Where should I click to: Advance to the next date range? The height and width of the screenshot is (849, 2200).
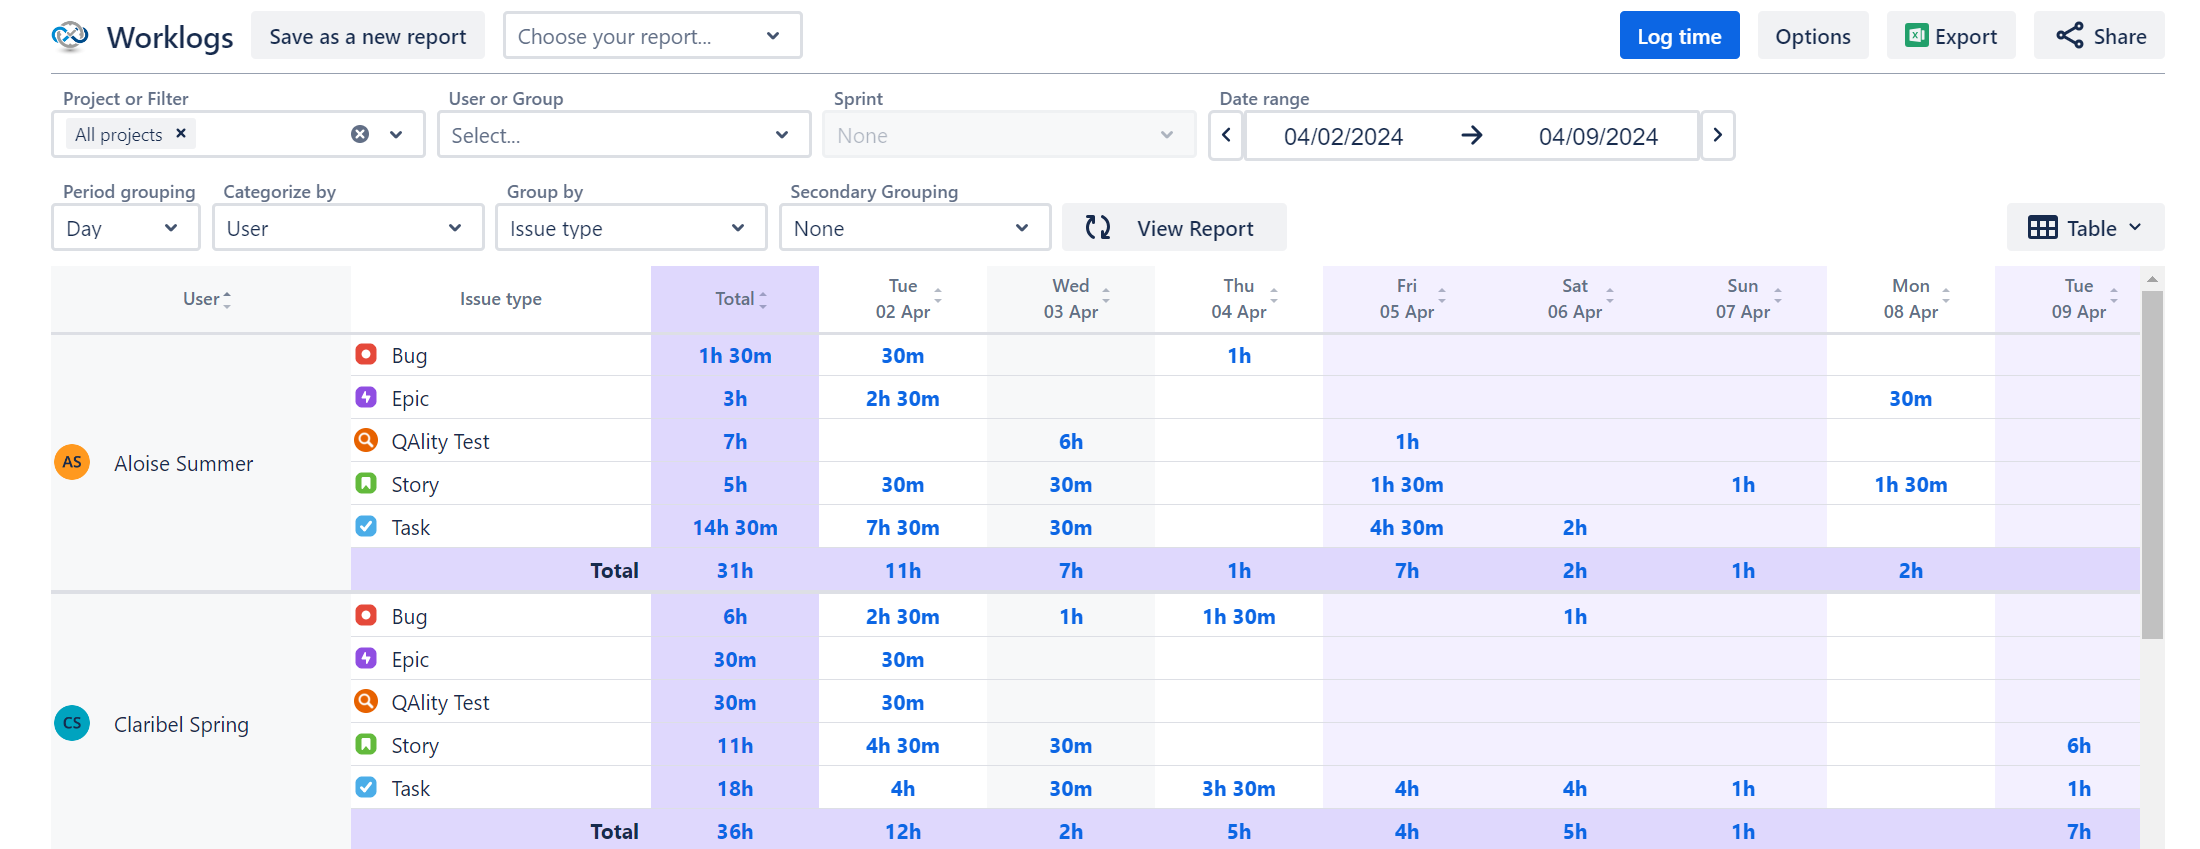pyautogui.click(x=1718, y=135)
